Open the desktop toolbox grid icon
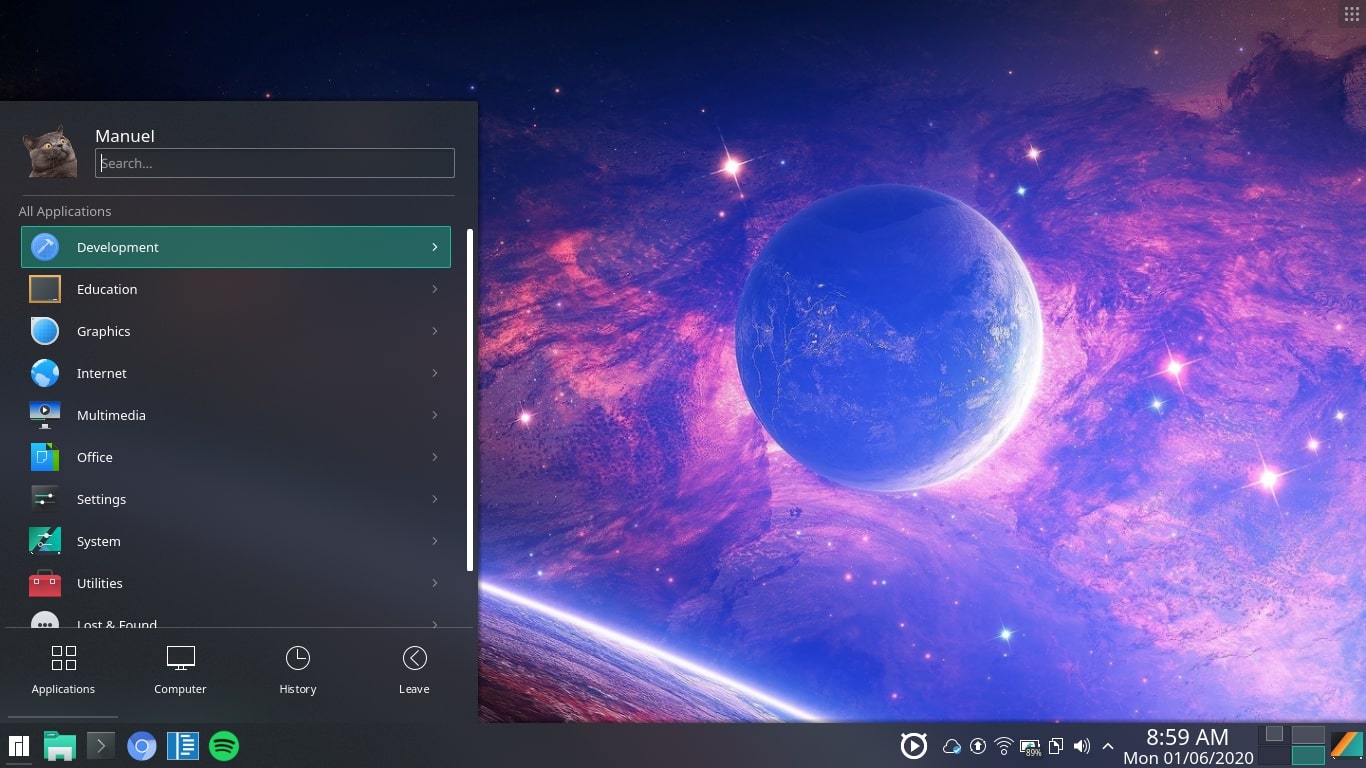 coord(1352,13)
